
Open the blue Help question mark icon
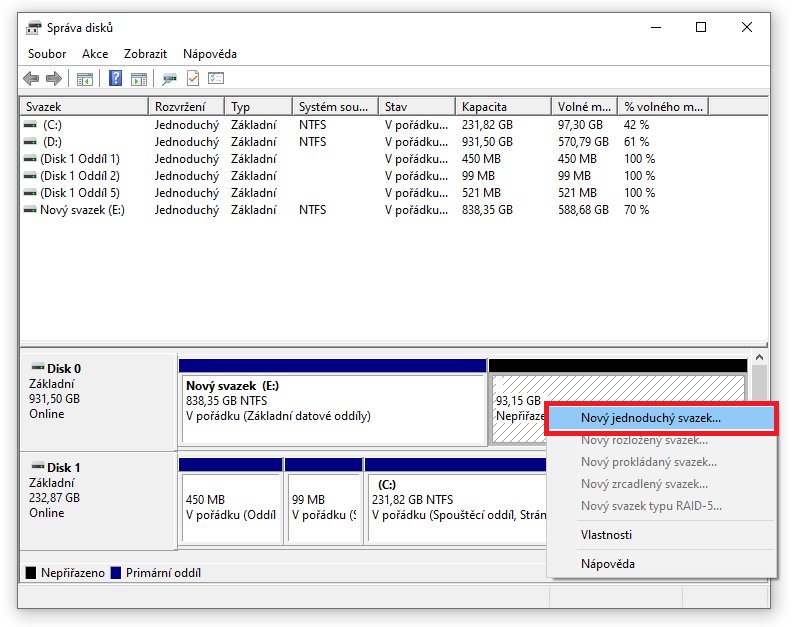tap(116, 78)
